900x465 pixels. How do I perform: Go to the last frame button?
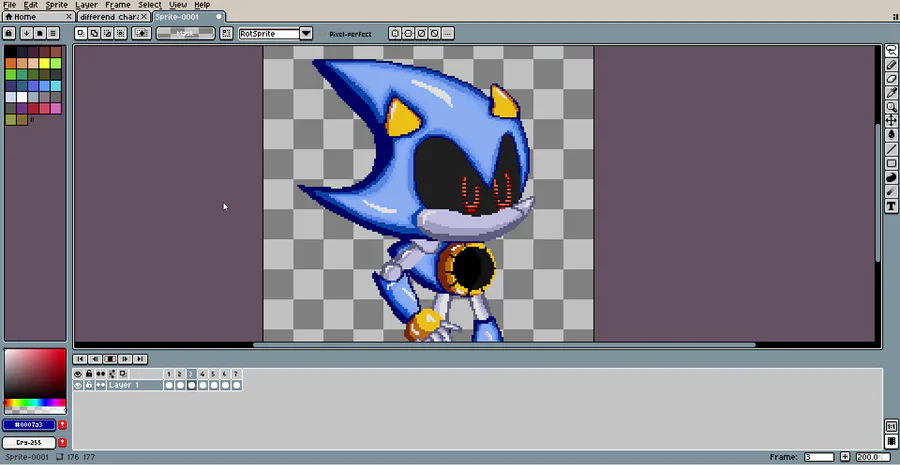pos(140,359)
